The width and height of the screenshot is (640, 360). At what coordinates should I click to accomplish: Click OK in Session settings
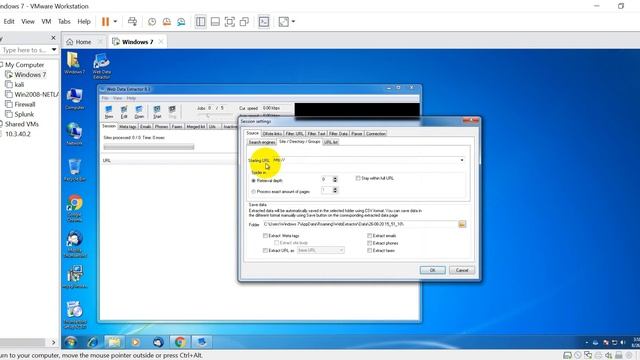pyautogui.click(x=433, y=270)
